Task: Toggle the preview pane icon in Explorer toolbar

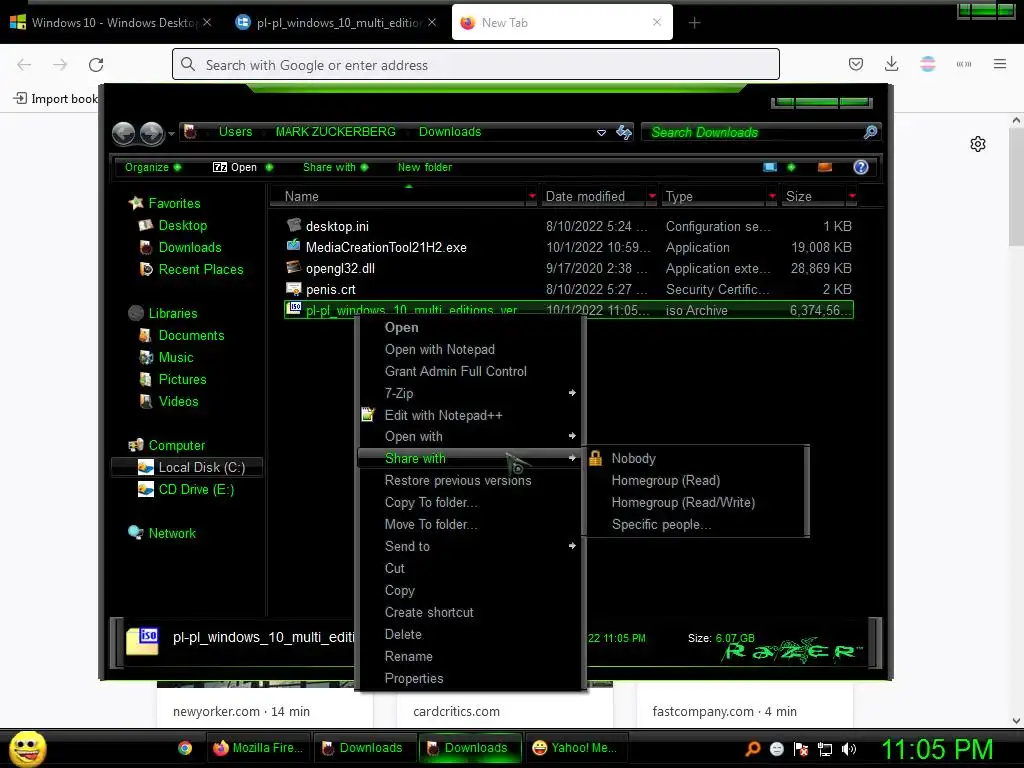Action: (x=825, y=167)
